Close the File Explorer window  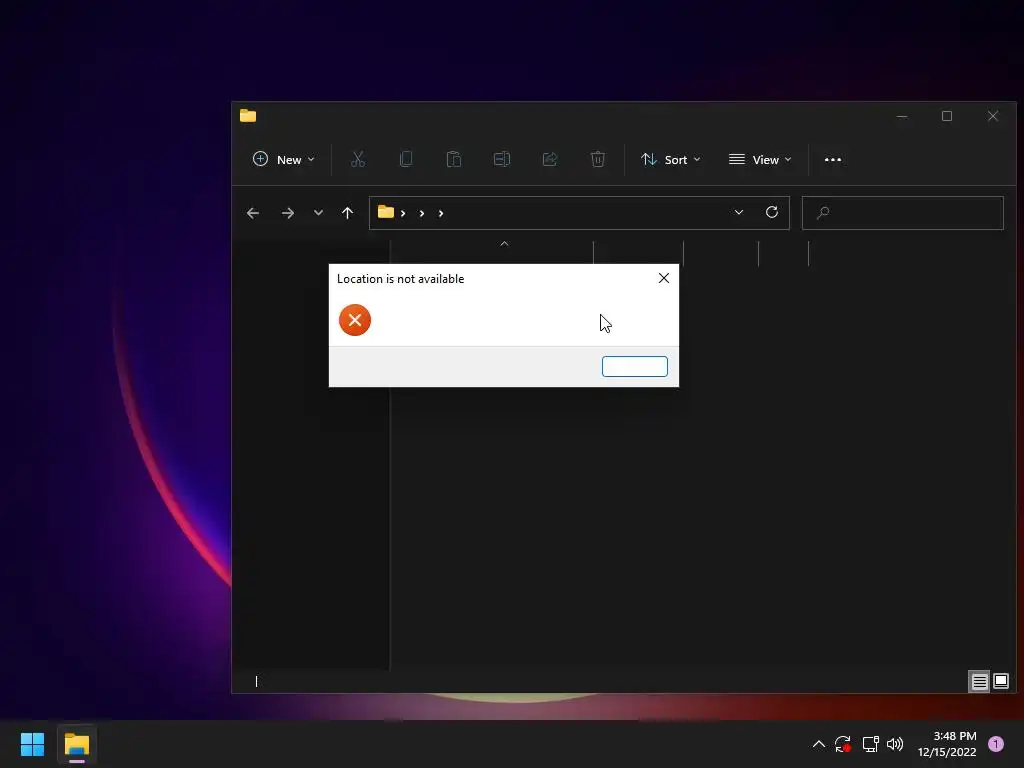tap(993, 116)
